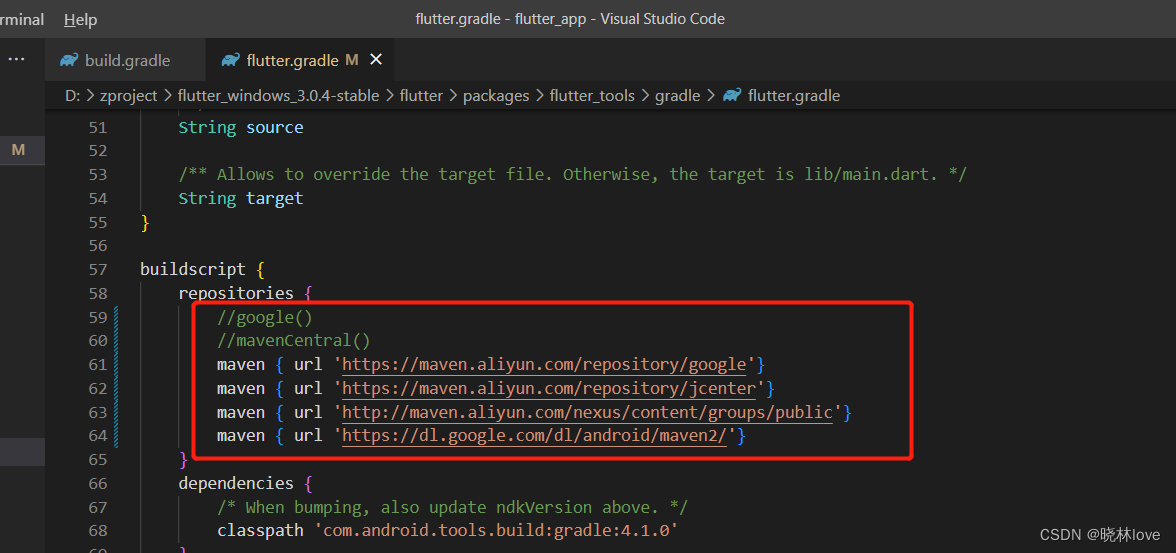Click line number 66 in the gutter
The height and width of the screenshot is (553, 1176).
point(98,484)
